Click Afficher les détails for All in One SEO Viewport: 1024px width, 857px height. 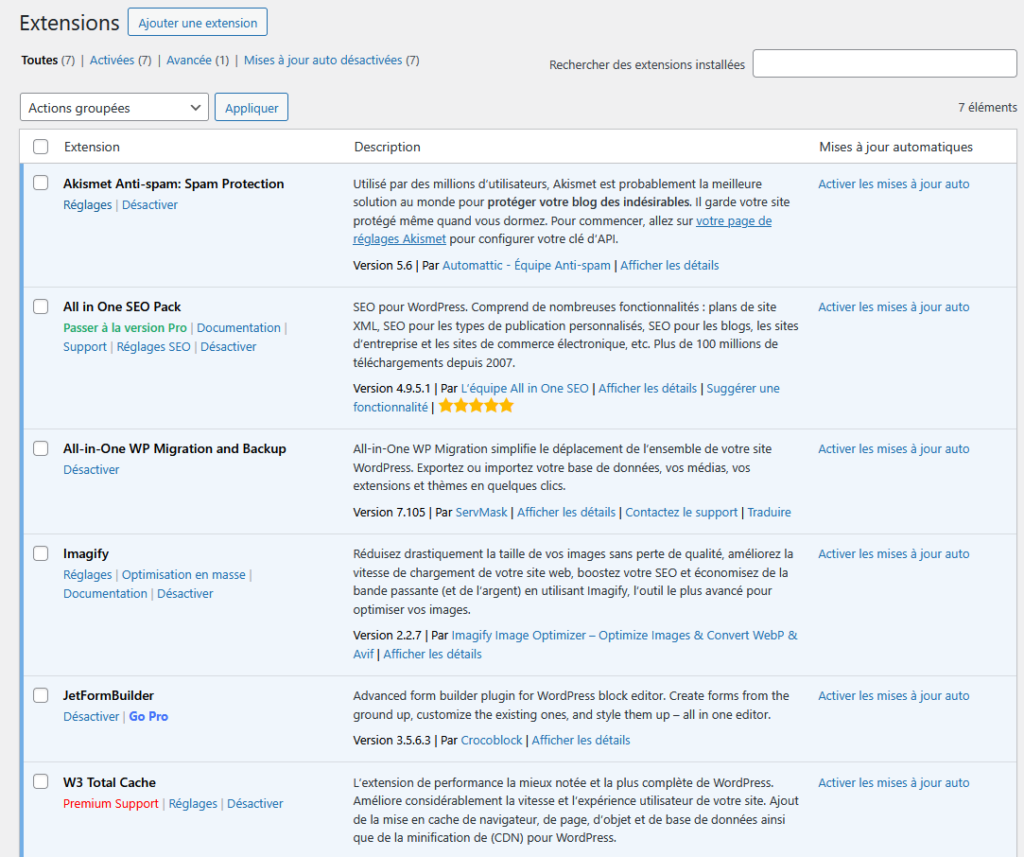click(x=647, y=388)
